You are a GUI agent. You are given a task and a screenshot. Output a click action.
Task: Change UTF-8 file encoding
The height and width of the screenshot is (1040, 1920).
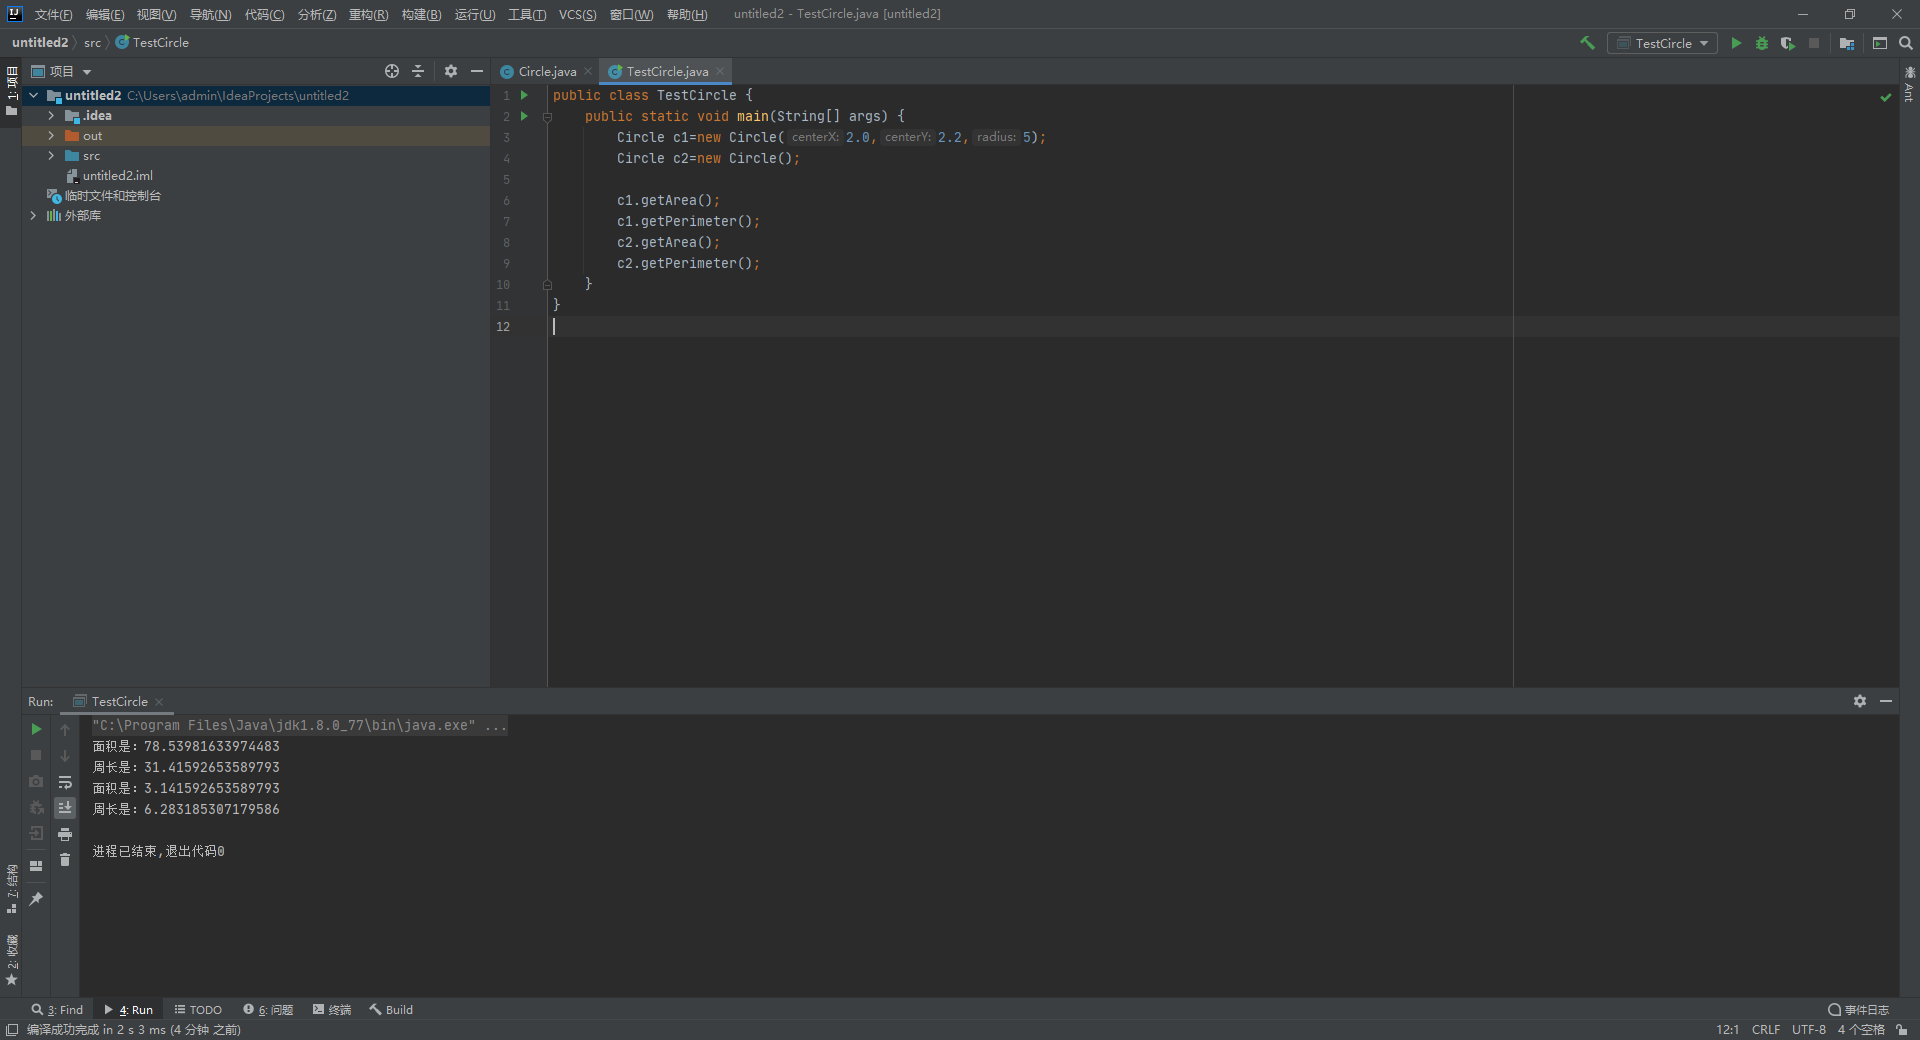coord(1808,1030)
